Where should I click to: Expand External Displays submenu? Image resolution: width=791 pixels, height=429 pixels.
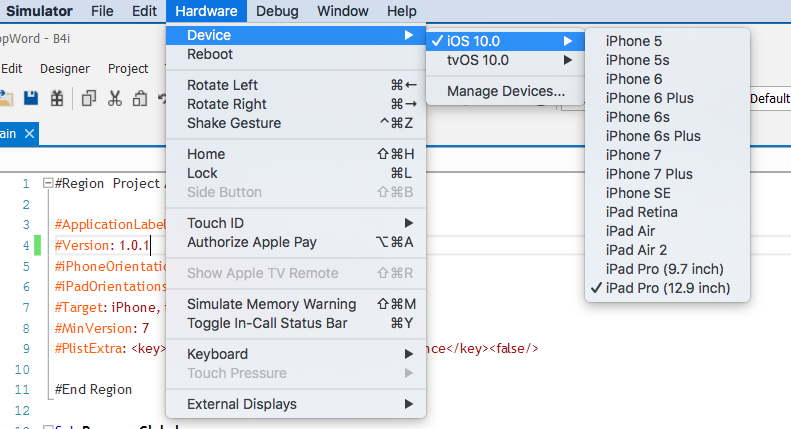296,404
